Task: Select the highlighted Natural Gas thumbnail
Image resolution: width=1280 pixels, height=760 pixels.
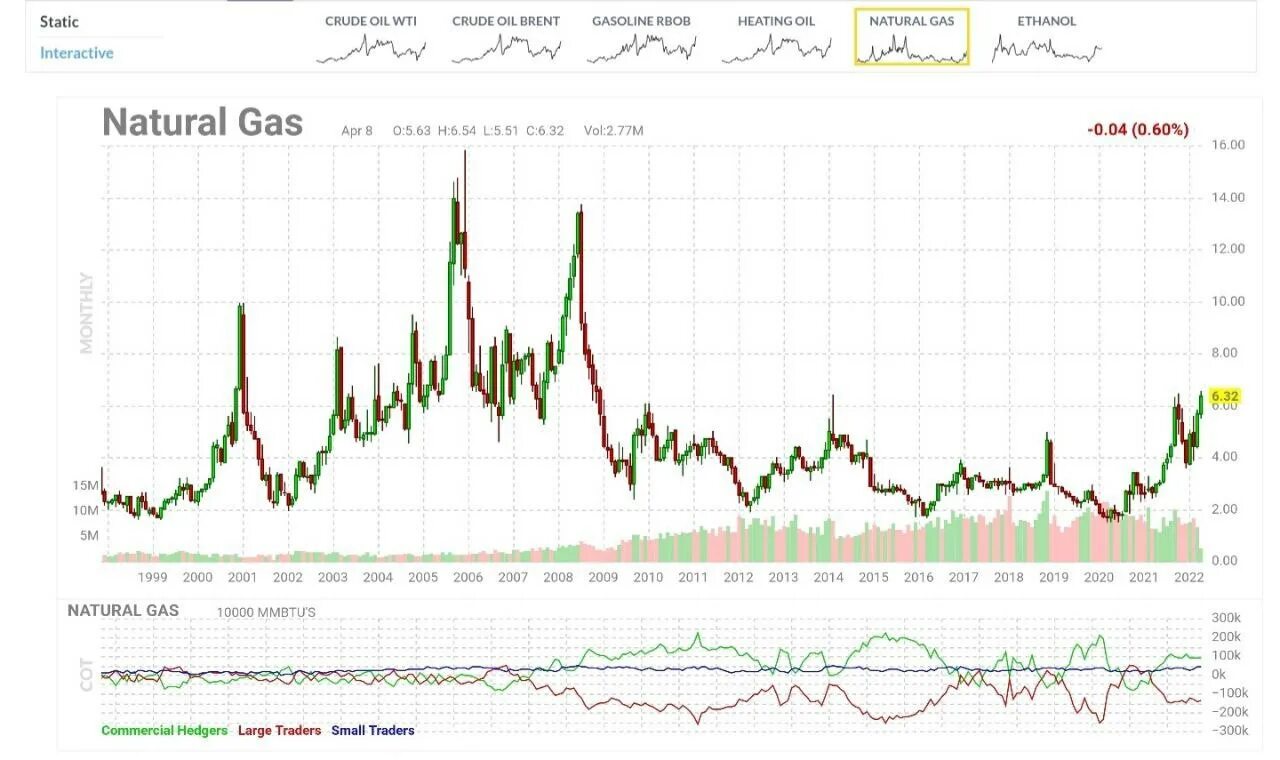Action: pos(912,38)
